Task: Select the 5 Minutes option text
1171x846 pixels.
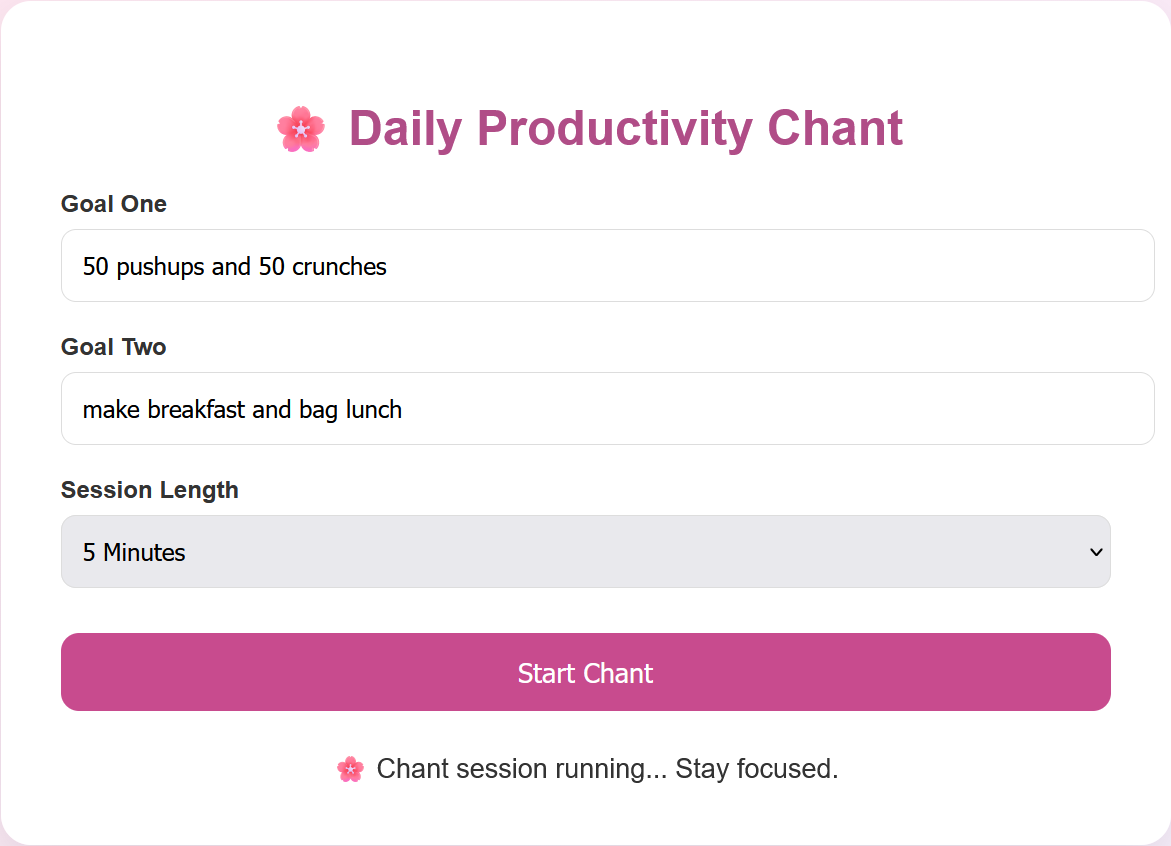Action: [134, 553]
